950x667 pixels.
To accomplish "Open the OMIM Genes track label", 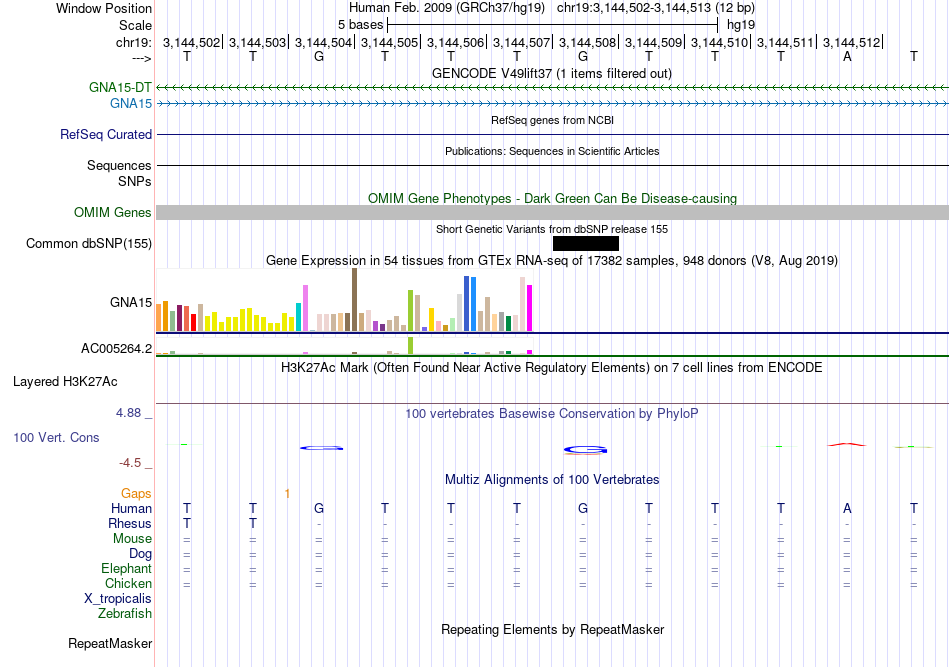I will [113, 213].
